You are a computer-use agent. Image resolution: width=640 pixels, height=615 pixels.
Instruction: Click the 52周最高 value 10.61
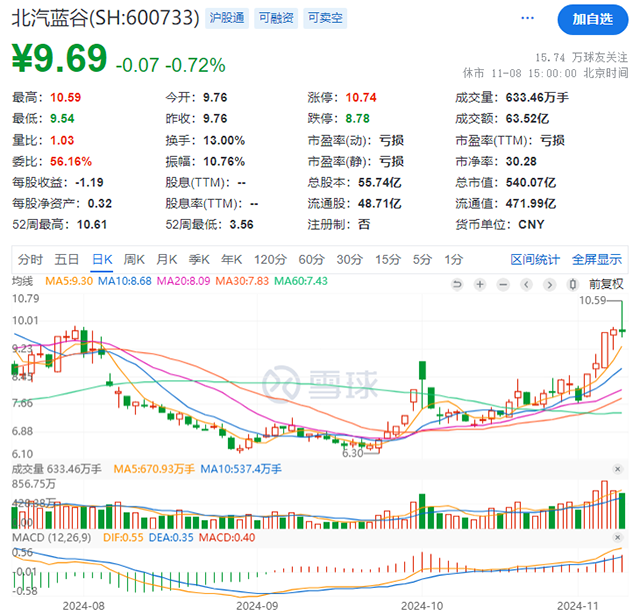pyautogui.click(x=92, y=225)
